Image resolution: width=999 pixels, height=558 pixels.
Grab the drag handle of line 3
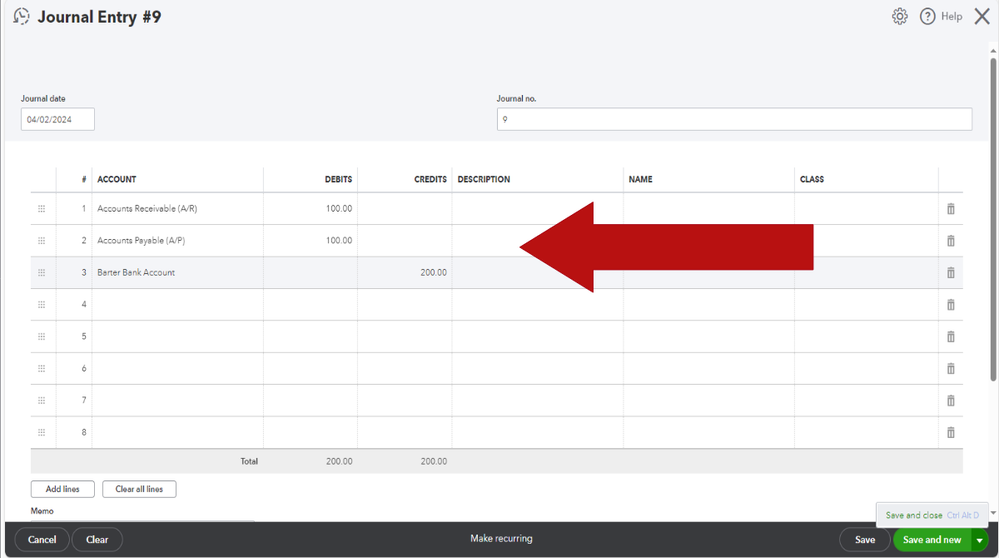coord(41,273)
